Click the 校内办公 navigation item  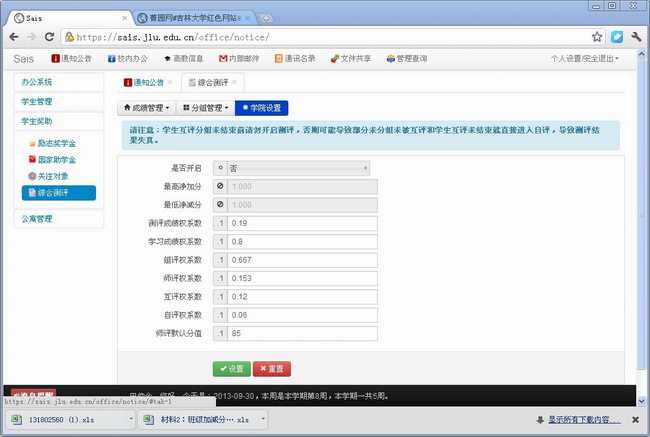pyautogui.click(x=126, y=59)
